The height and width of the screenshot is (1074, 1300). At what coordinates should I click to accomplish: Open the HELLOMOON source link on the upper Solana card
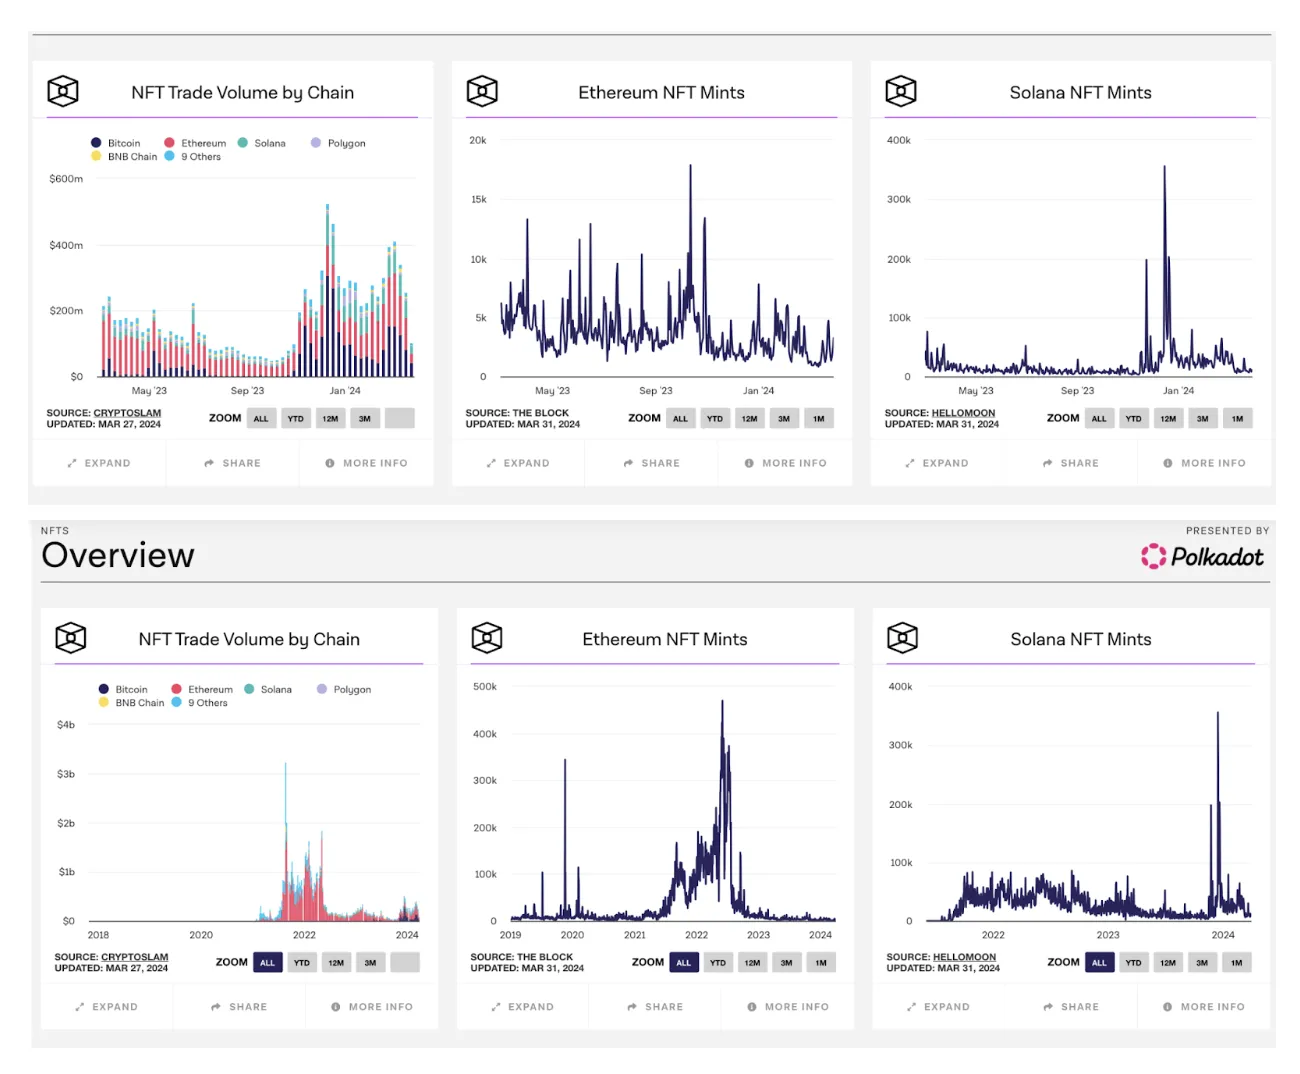(963, 413)
